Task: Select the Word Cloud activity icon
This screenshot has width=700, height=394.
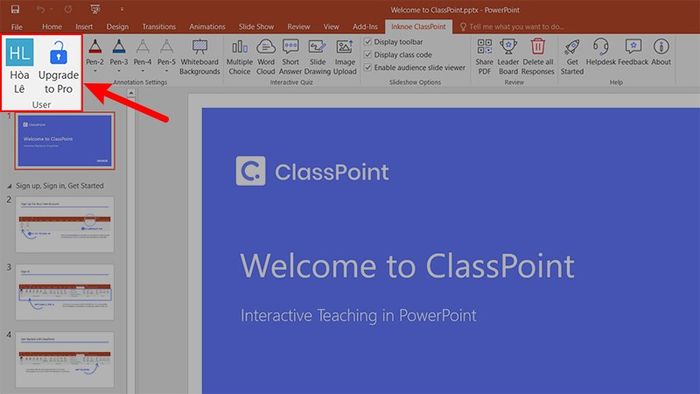Action: coord(266,57)
